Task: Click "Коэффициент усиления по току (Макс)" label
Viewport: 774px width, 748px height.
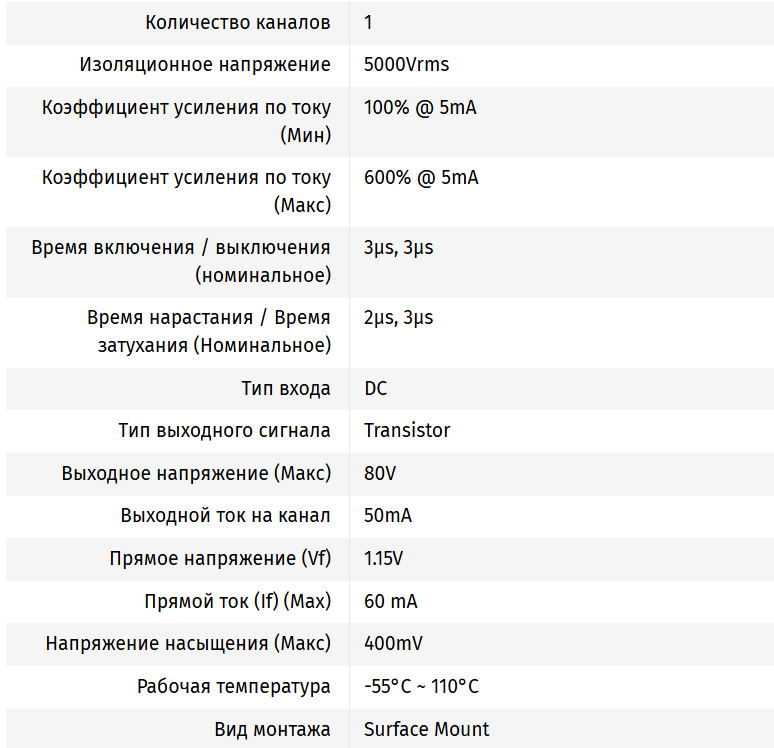Action: coord(186,191)
